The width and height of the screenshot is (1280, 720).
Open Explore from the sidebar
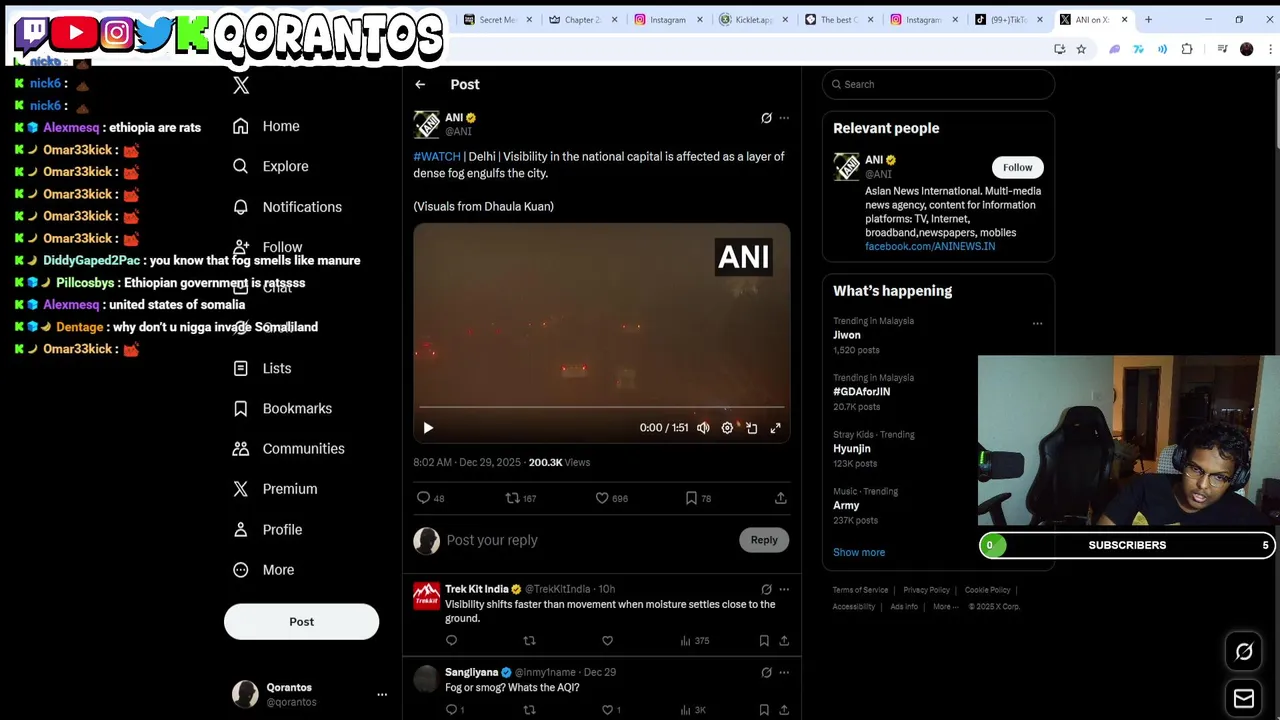coord(271,166)
